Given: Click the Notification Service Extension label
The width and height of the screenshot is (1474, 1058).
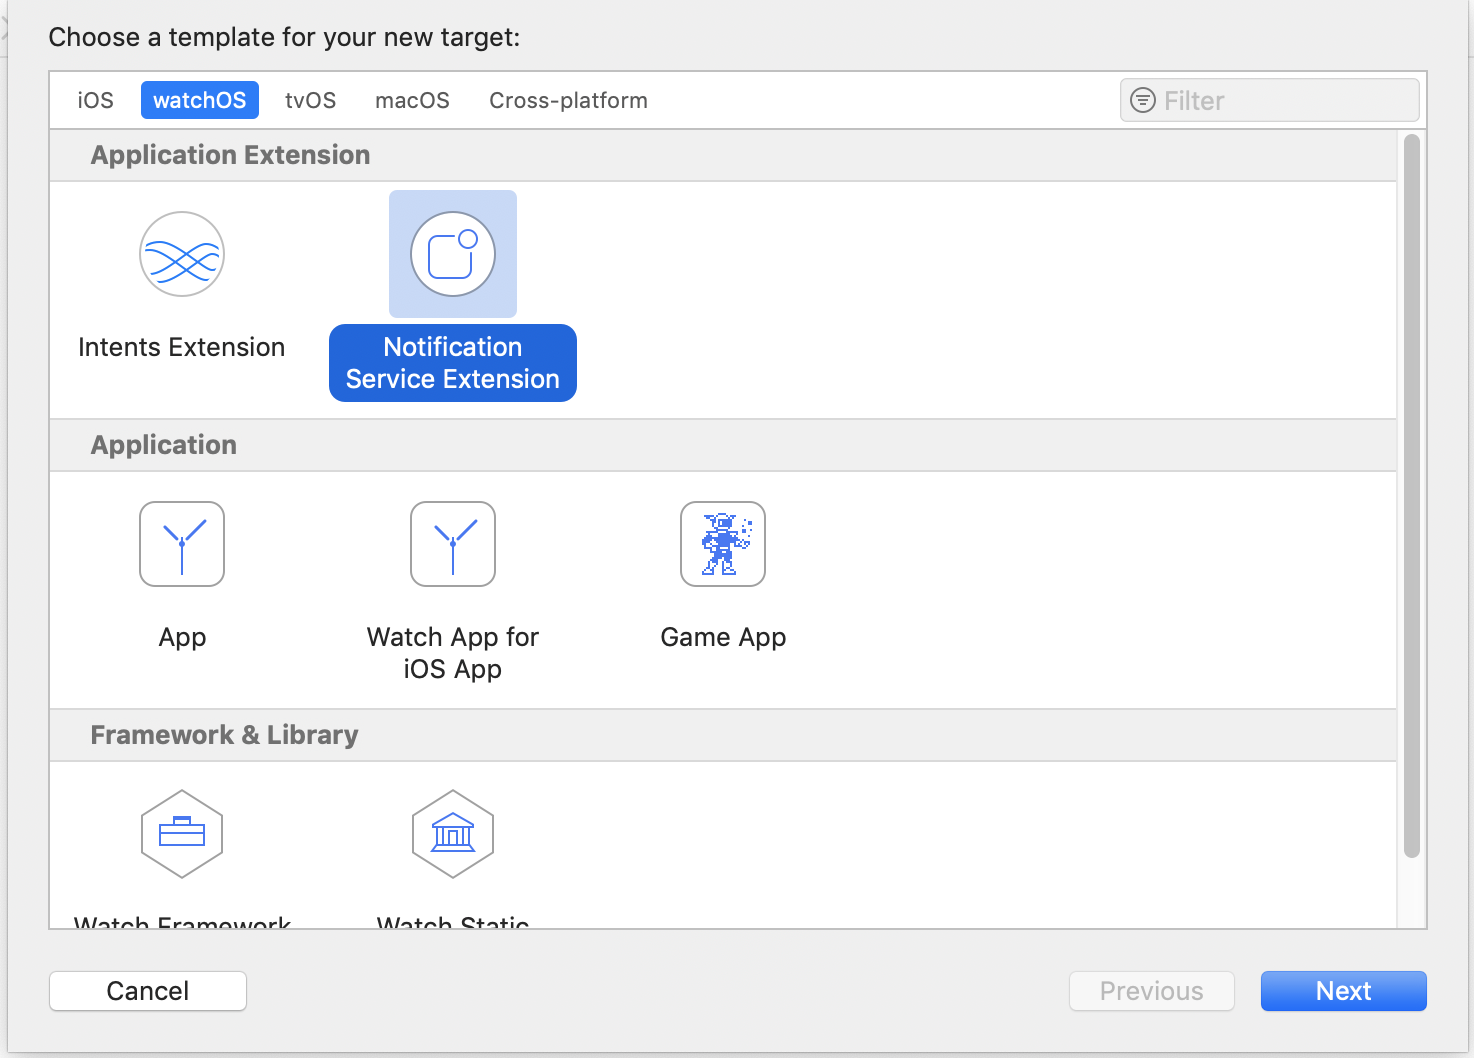Looking at the screenshot, I should point(453,363).
